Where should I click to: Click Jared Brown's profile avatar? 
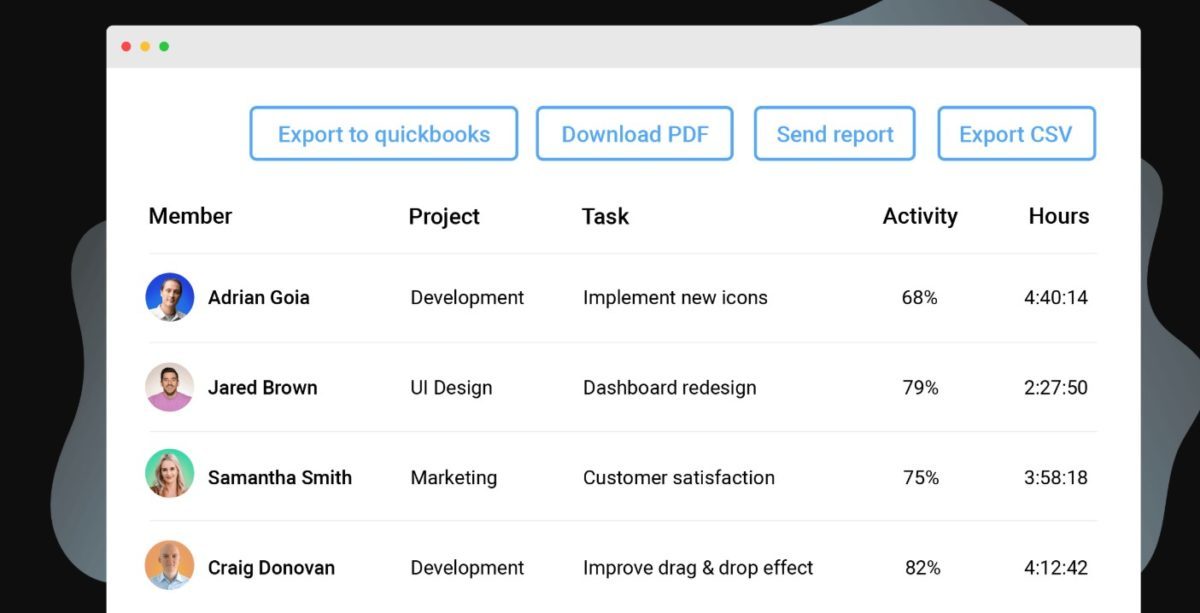170,387
